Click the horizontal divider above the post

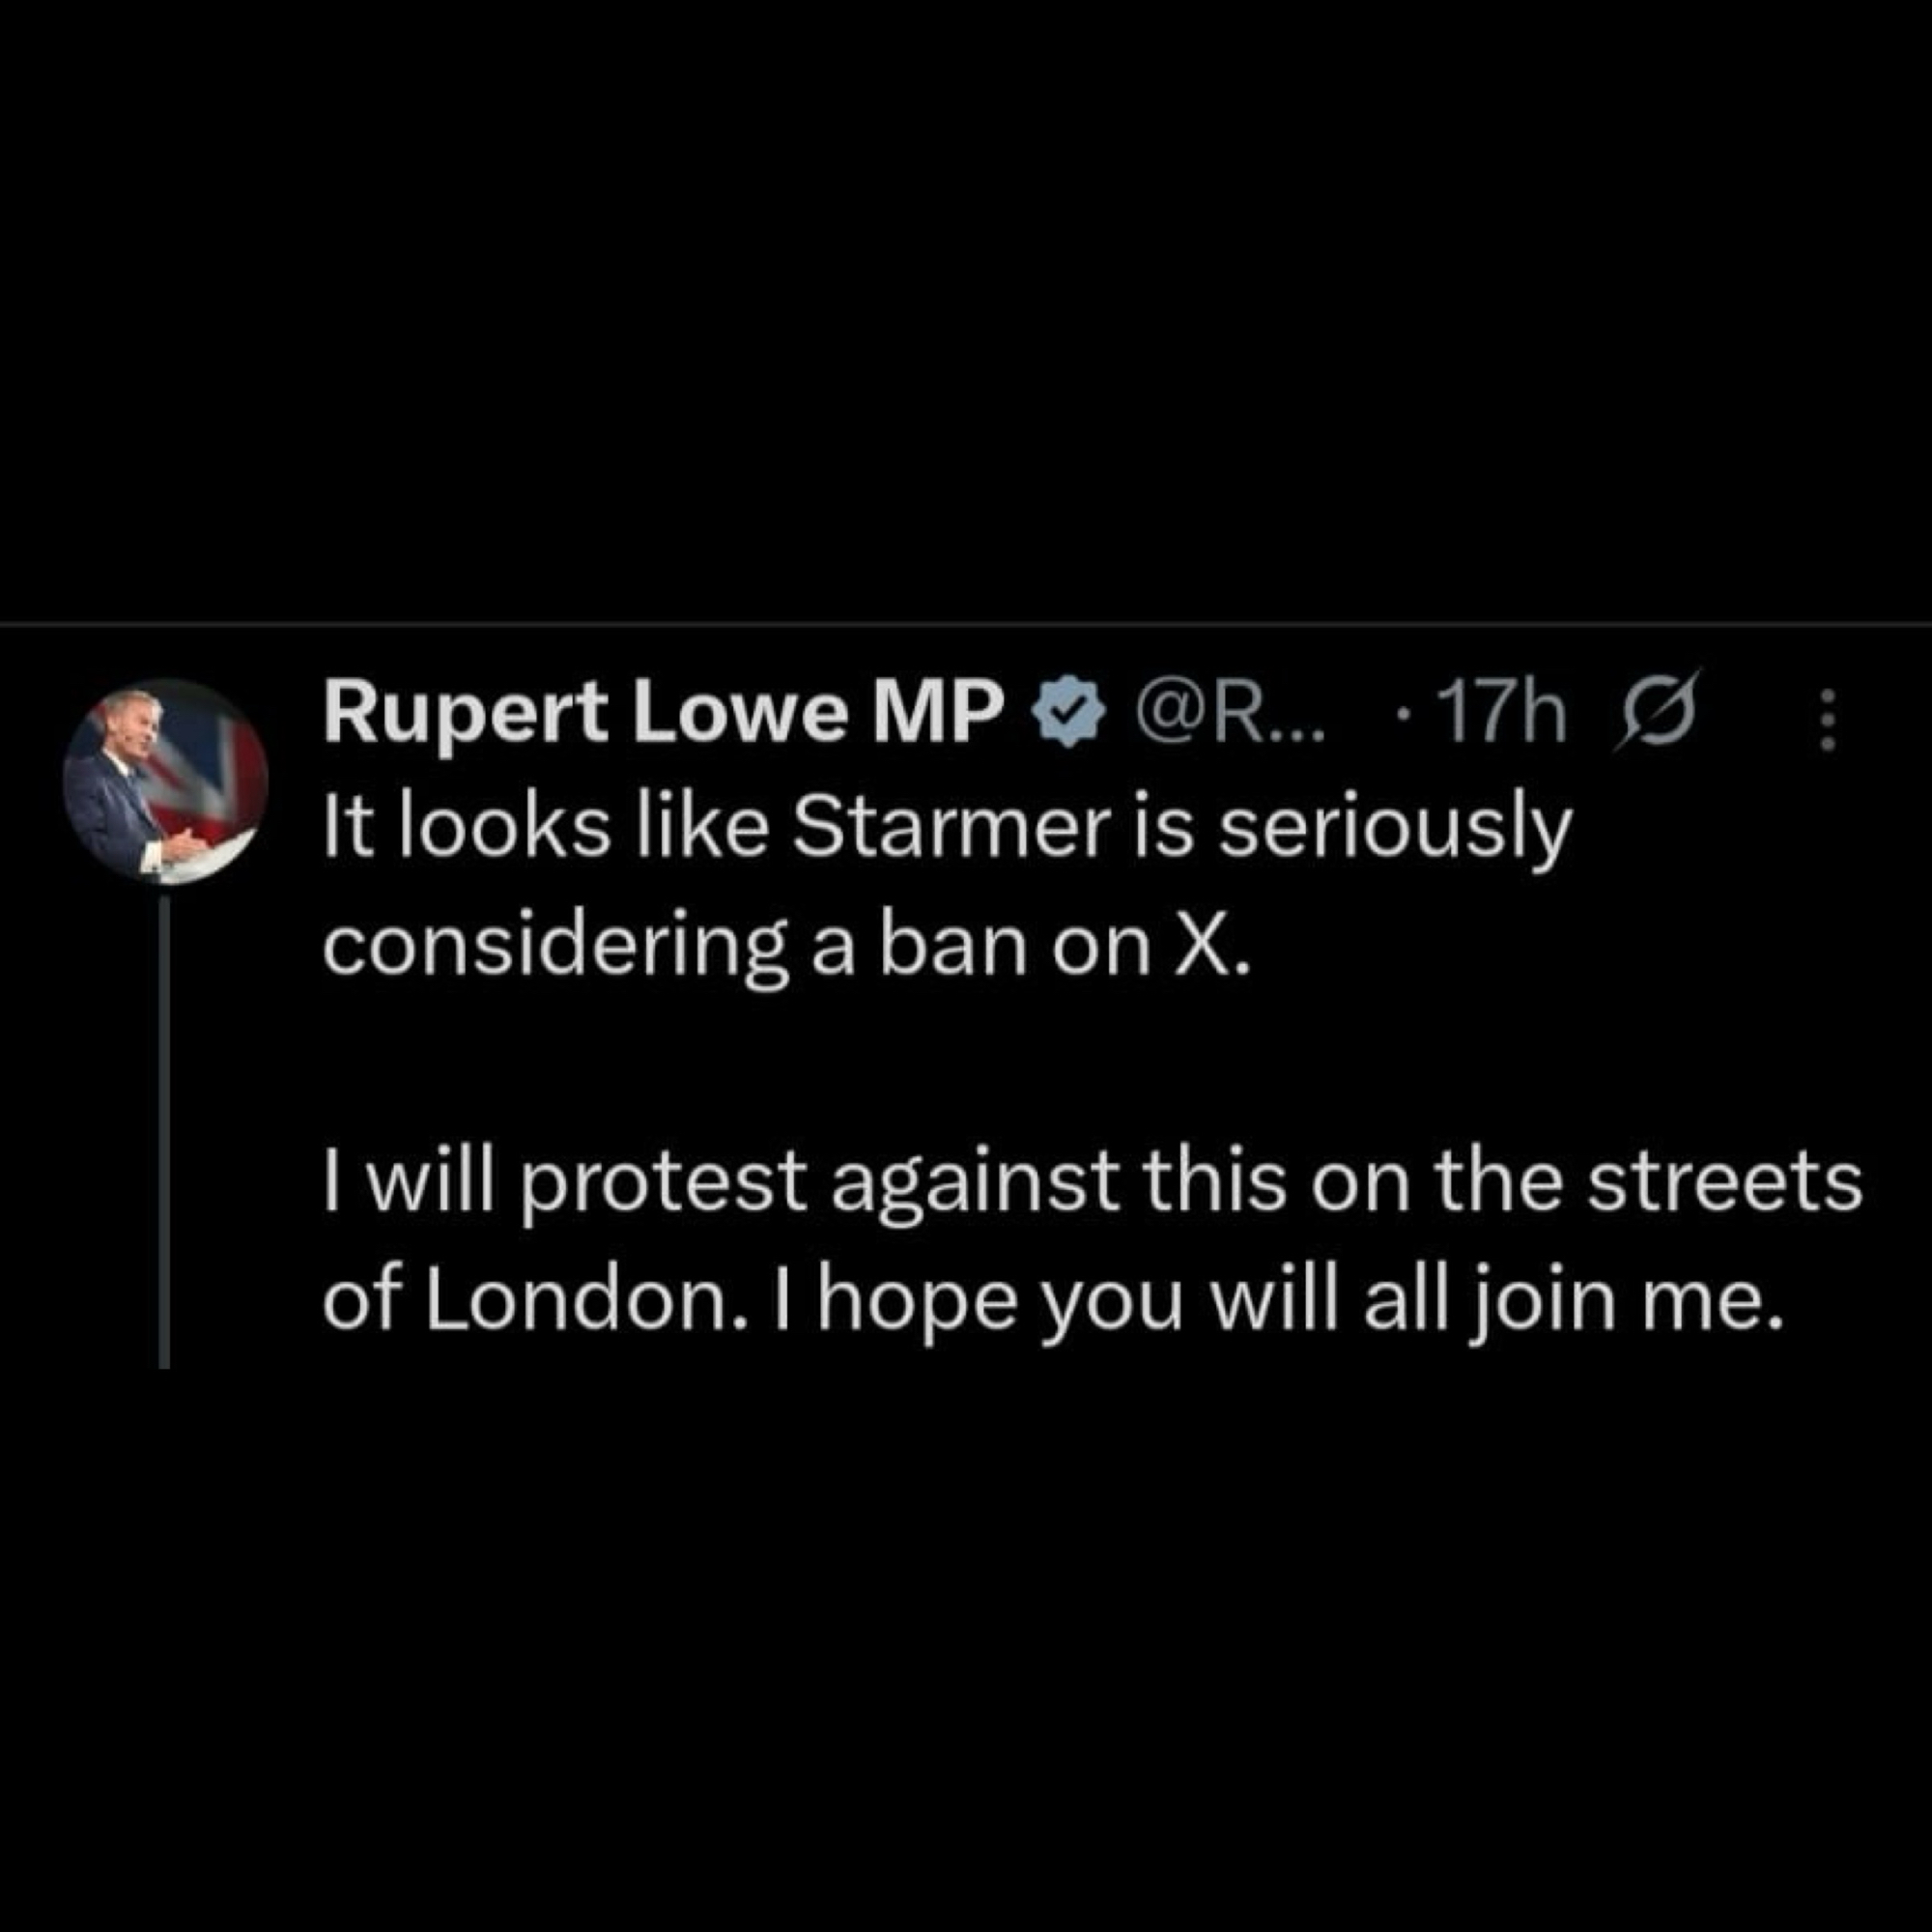(x=966, y=625)
